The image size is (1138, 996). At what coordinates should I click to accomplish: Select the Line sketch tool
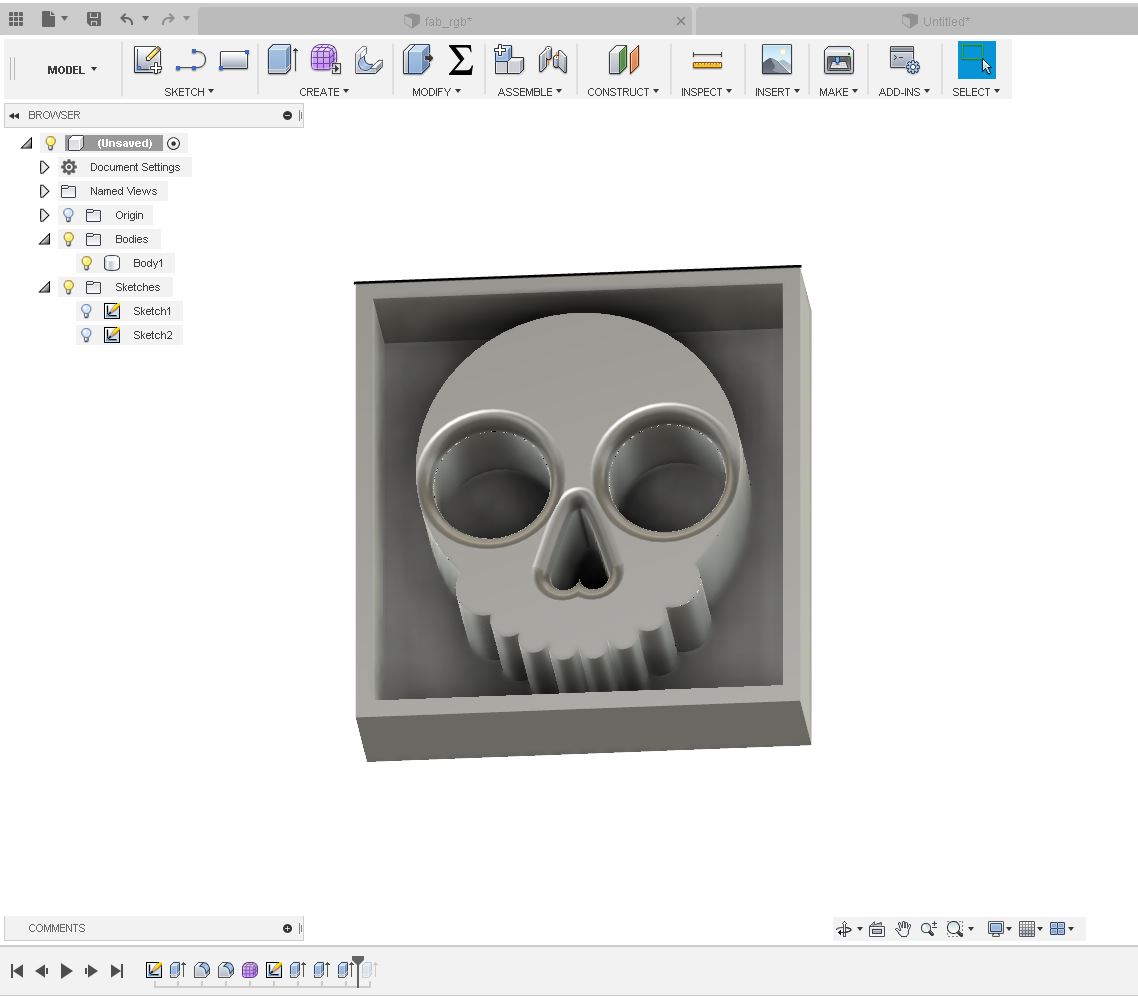[190, 61]
